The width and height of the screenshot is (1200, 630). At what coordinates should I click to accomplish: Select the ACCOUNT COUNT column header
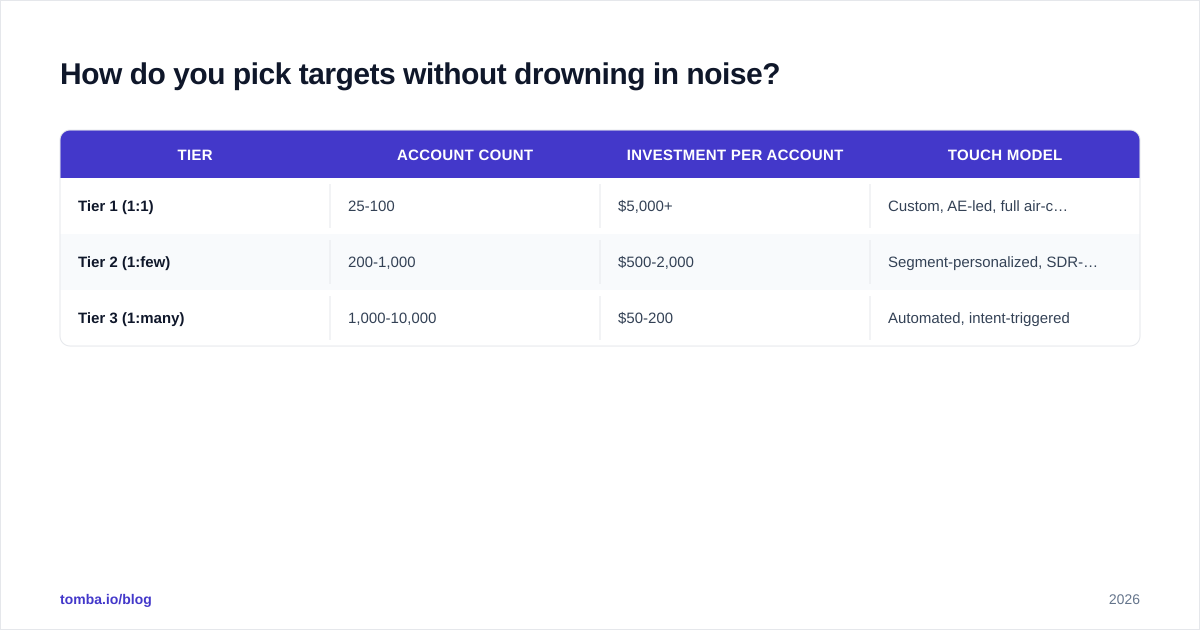pos(465,155)
